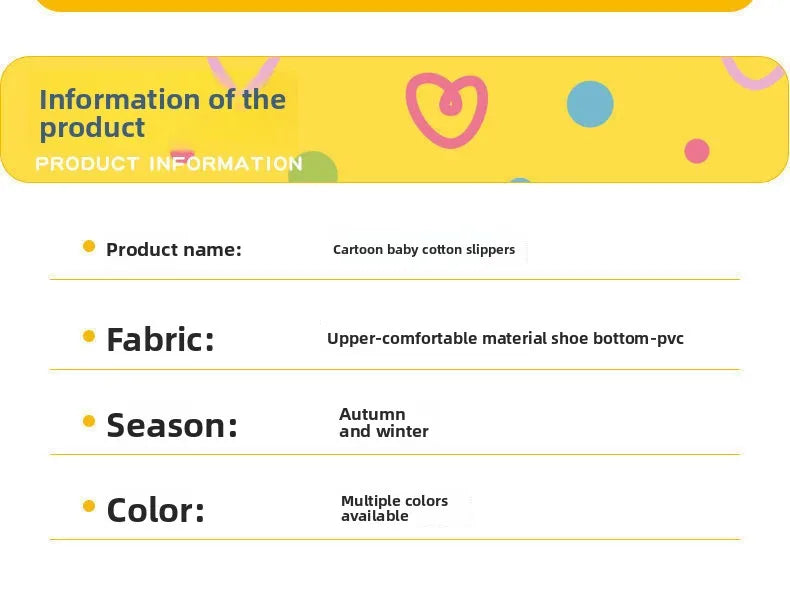The width and height of the screenshot is (790, 589).
Task: Click the small pink dot in banner
Action: tap(697, 151)
